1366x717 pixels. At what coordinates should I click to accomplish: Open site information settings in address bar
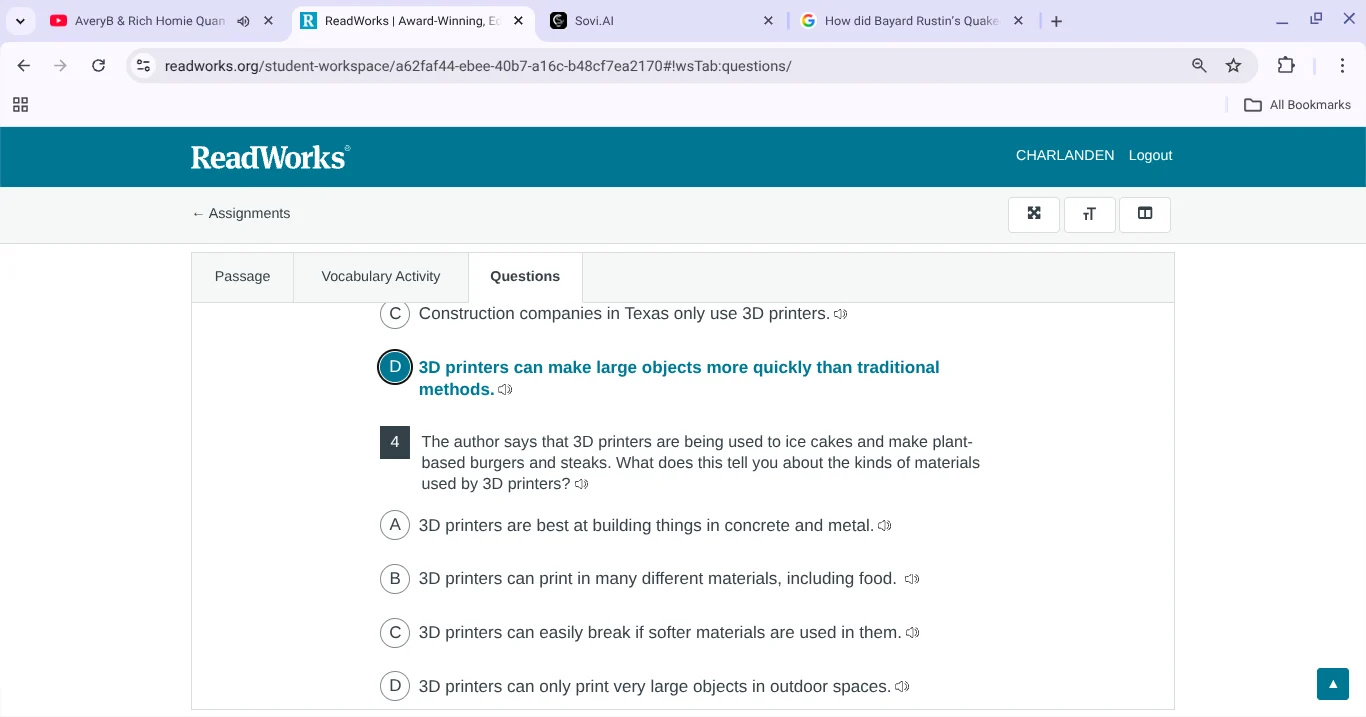143,65
